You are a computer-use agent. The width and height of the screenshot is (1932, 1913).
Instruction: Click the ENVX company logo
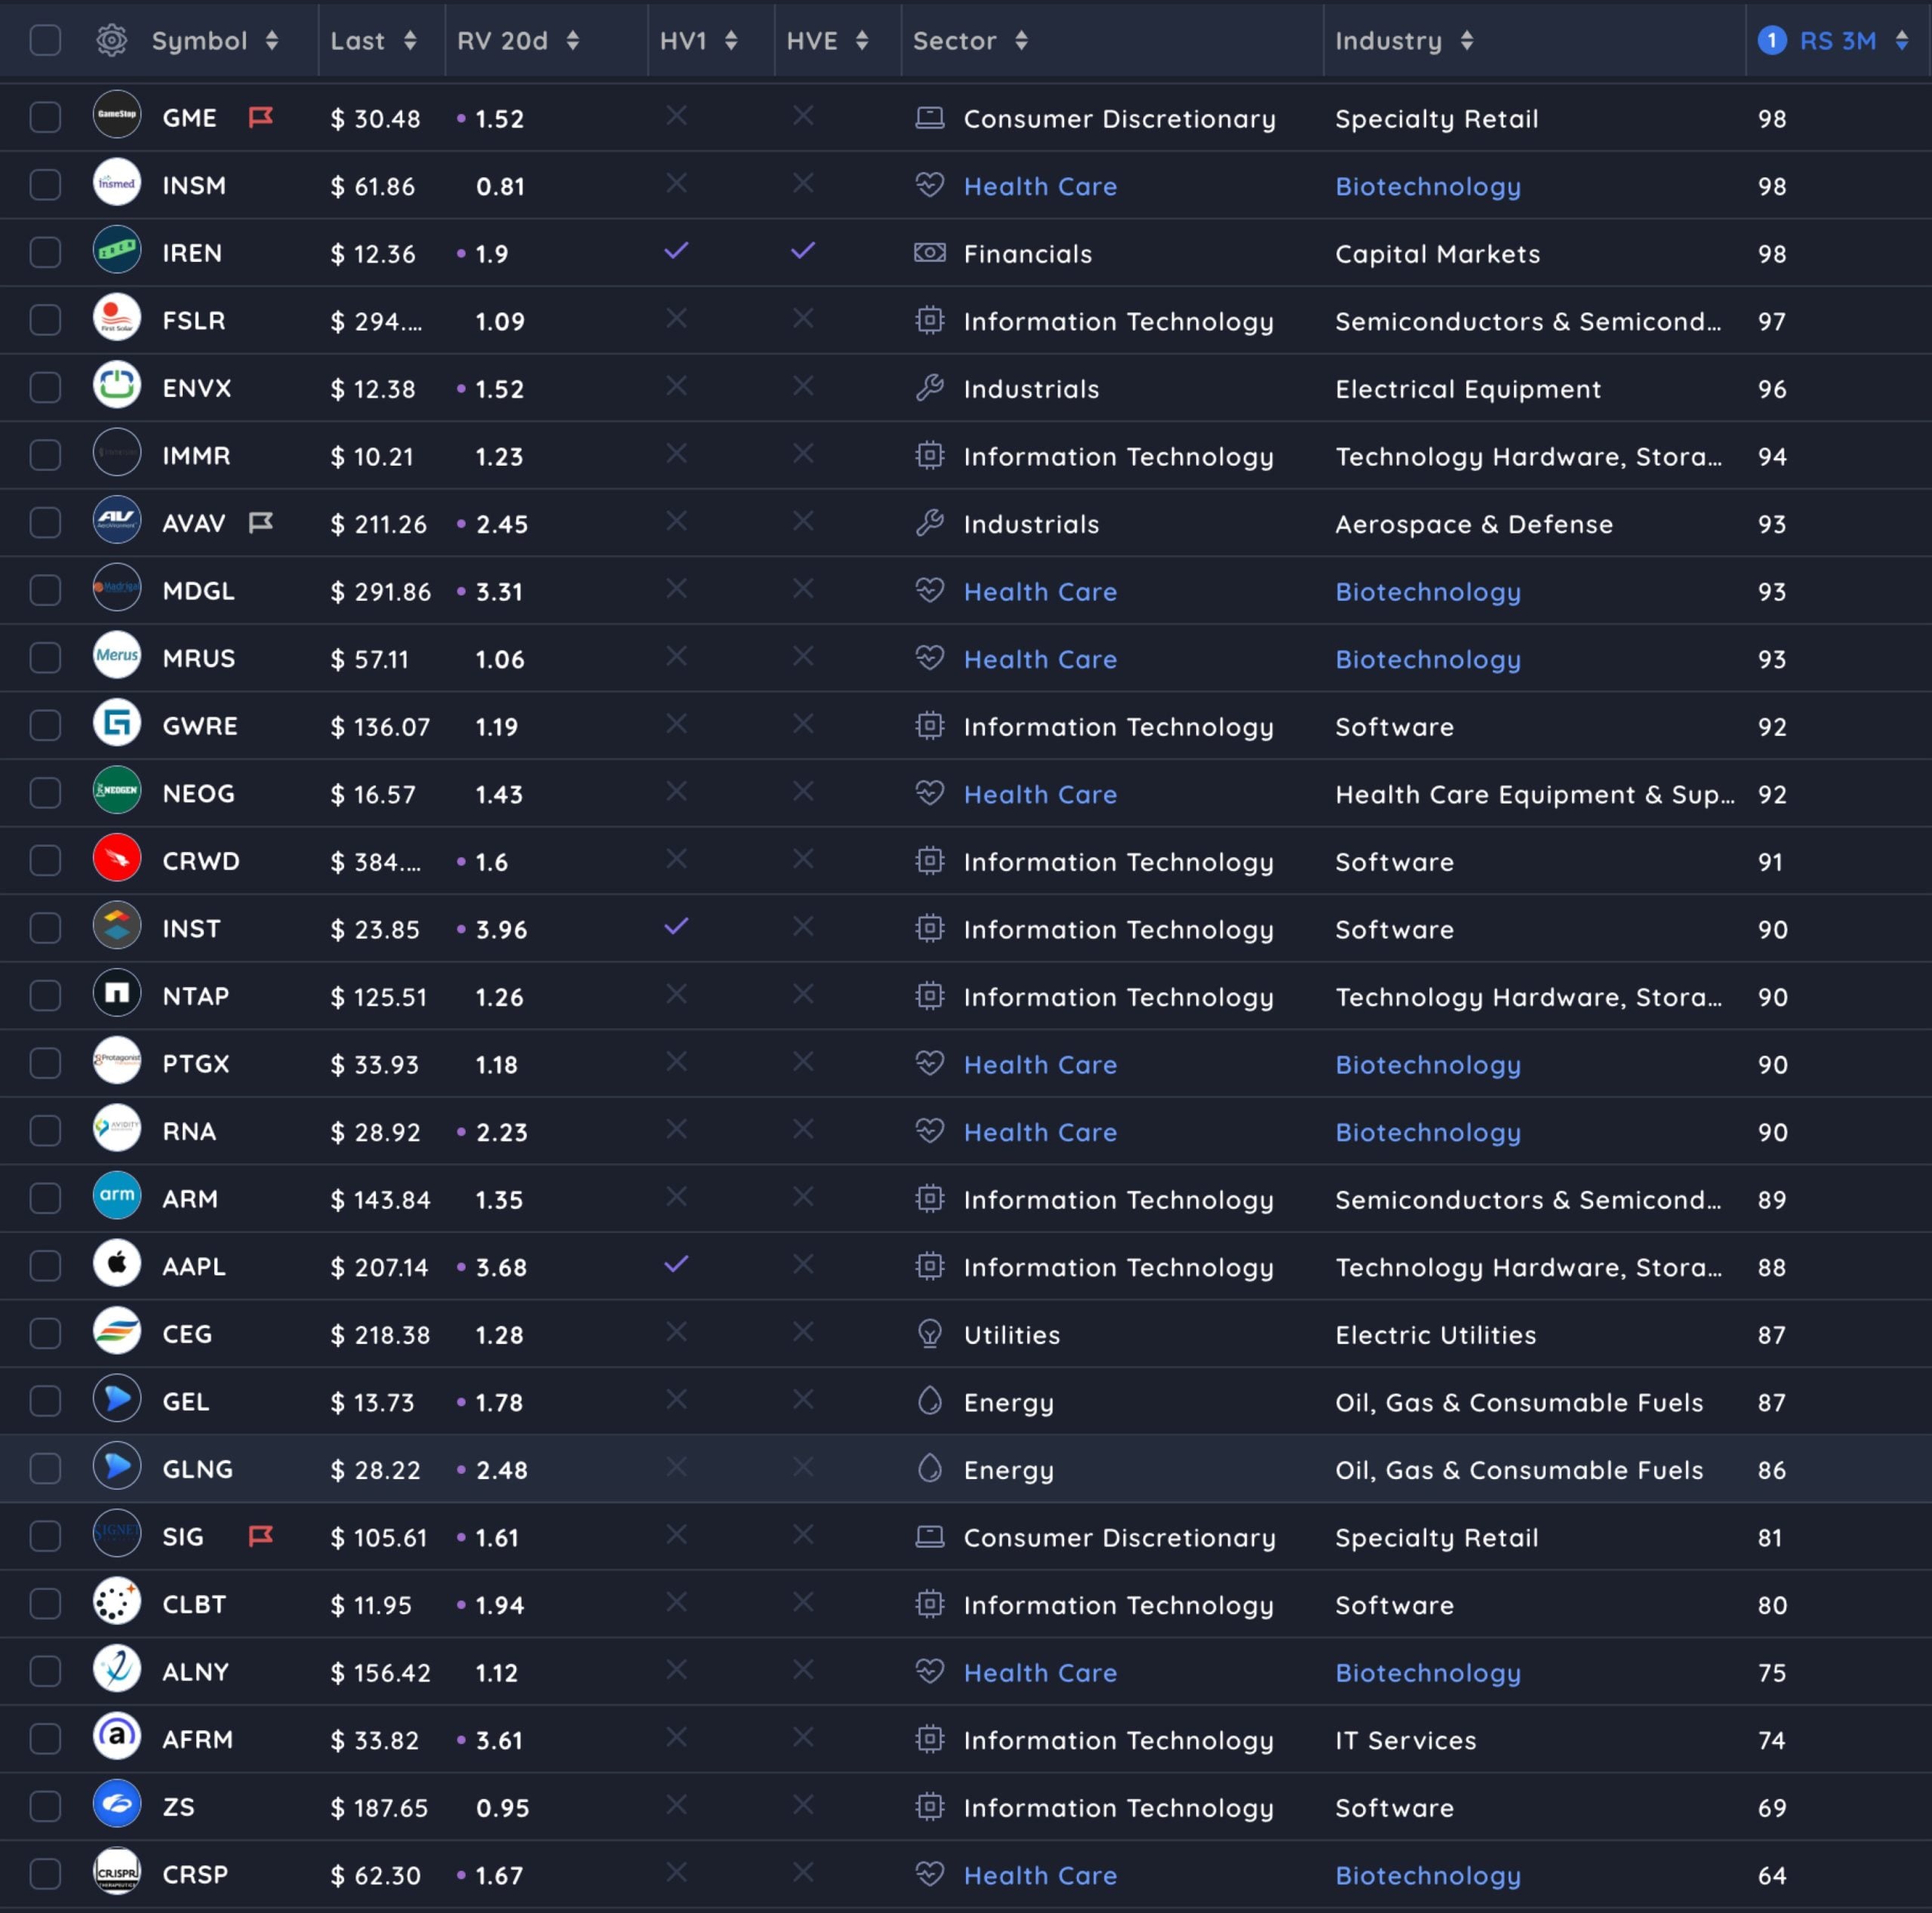117,385
